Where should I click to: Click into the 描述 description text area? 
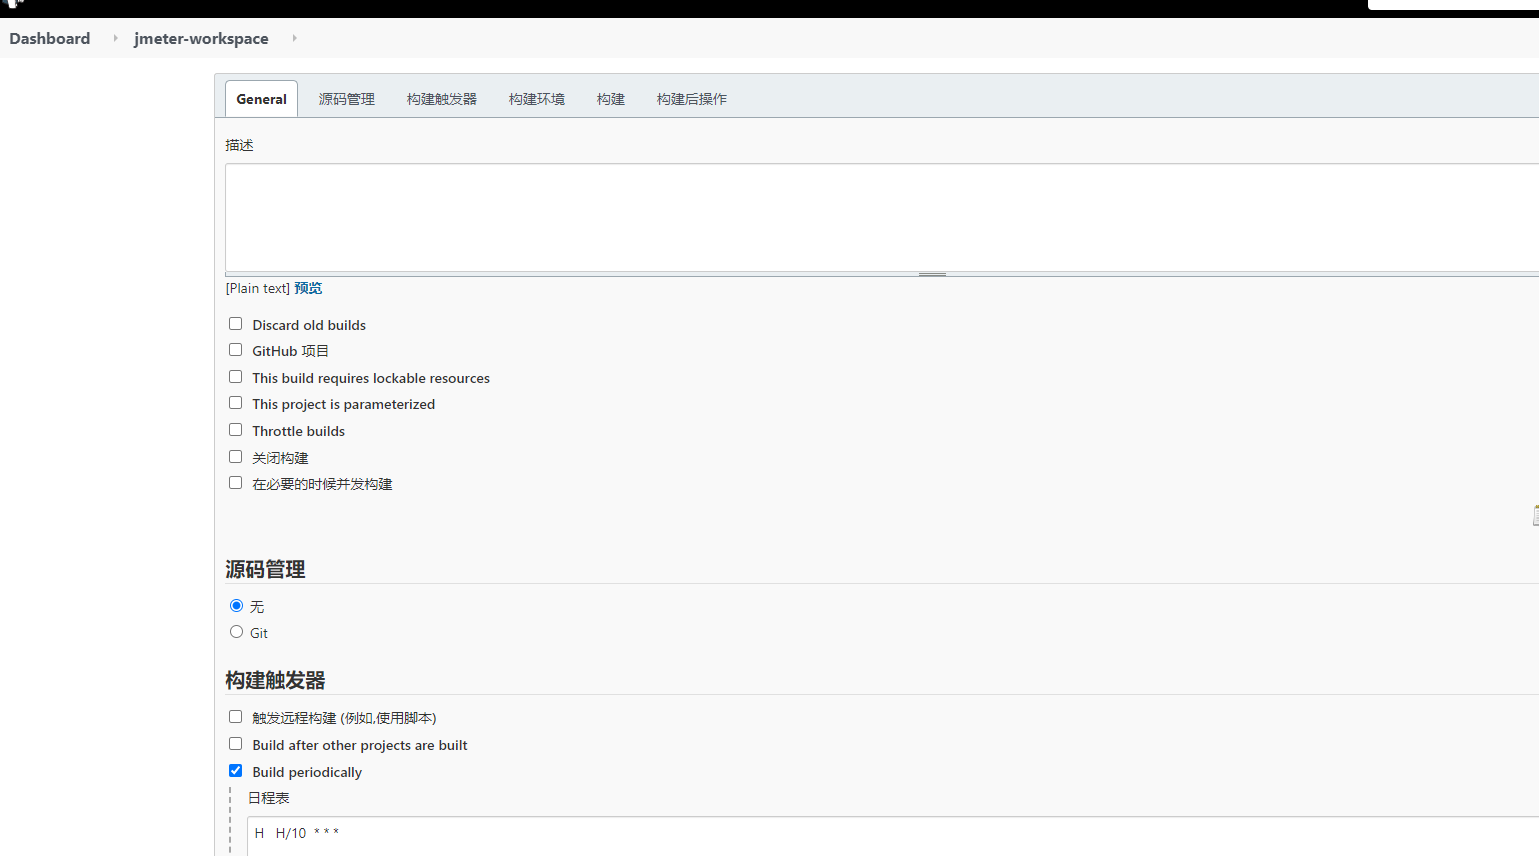click(882, 217)
